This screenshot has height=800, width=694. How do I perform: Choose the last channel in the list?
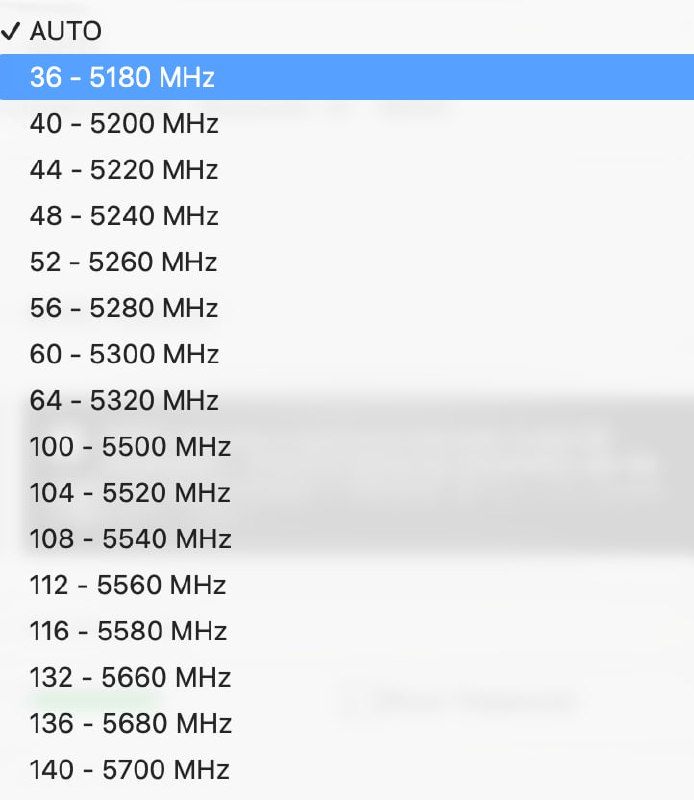coord(130,769)
